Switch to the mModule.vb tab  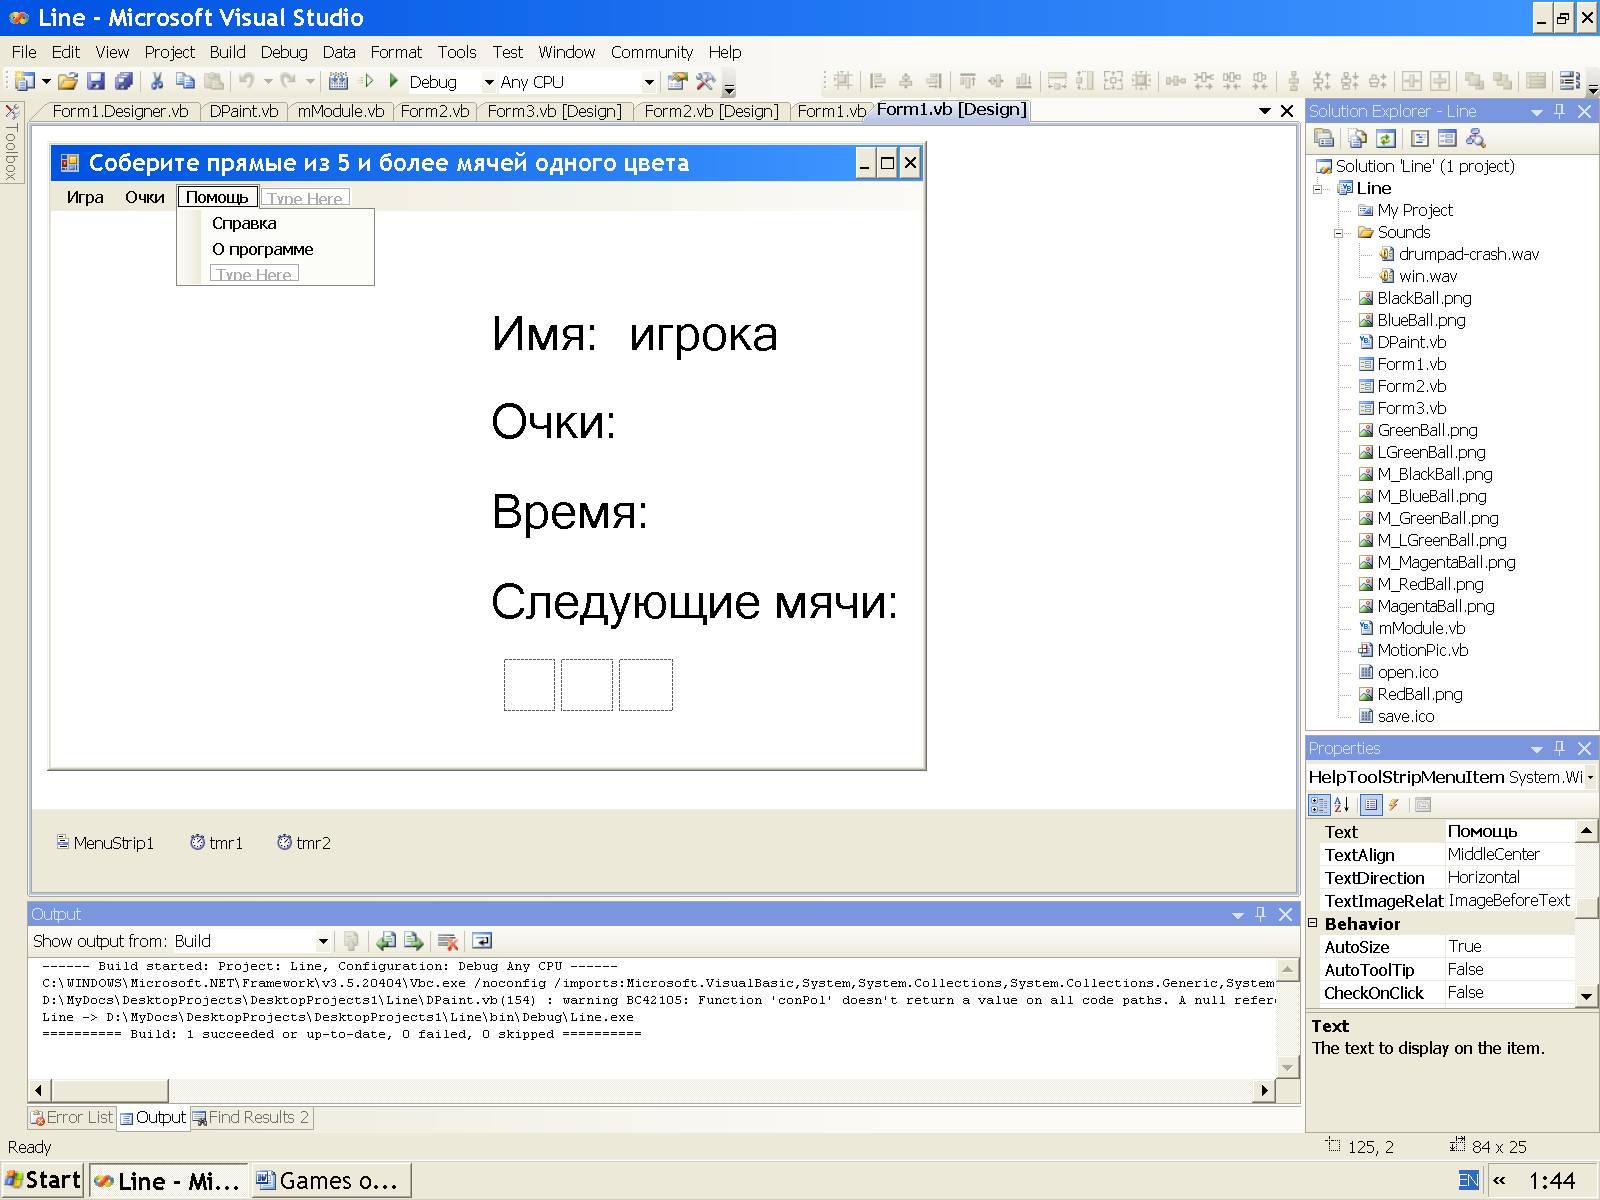coord(340,111)
